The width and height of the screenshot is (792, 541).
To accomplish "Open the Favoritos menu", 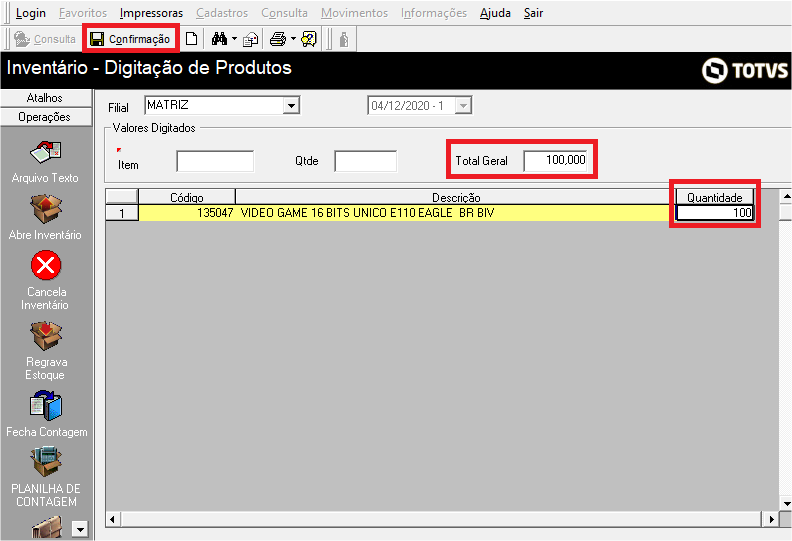I will pyautogui.click(x=83, y=13).
